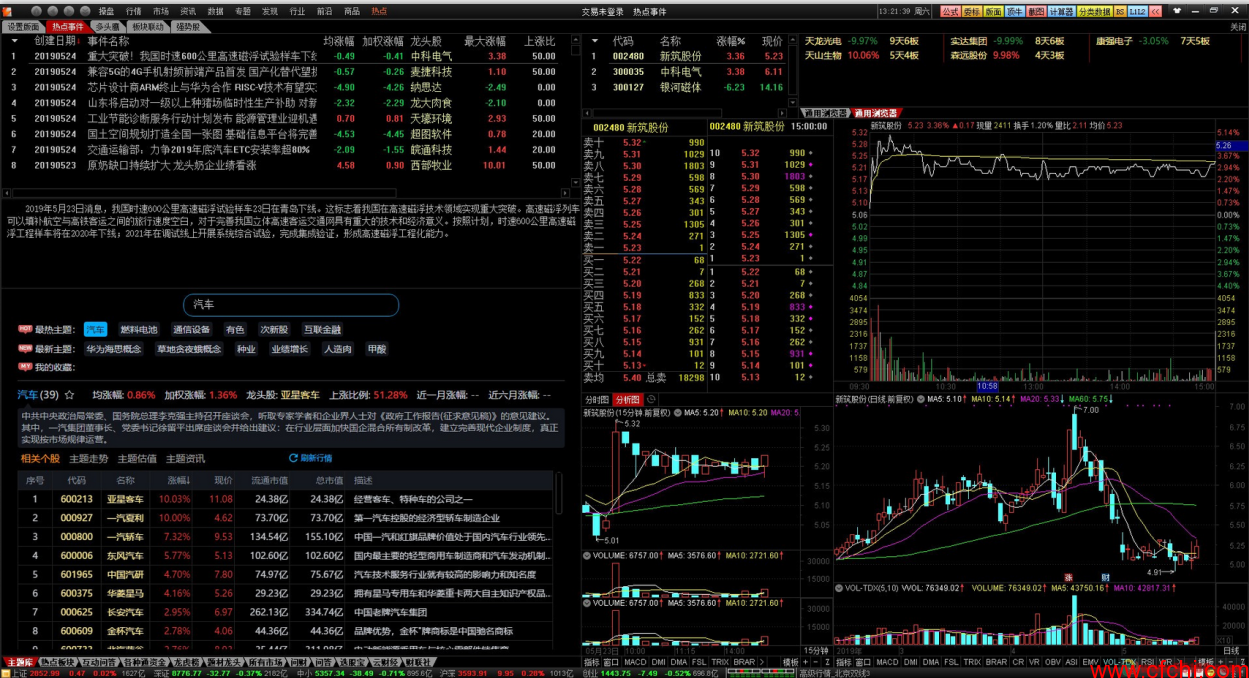The height and width of the screenshot is (678, 1249).
Task: Select the 业绩增长 new theme tag
Action: (x=289, y=349)
